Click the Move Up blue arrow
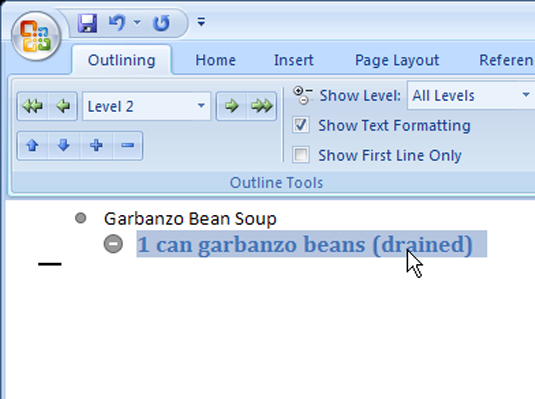The width and height of the screenshot is (535, 399). coord(32,145)
